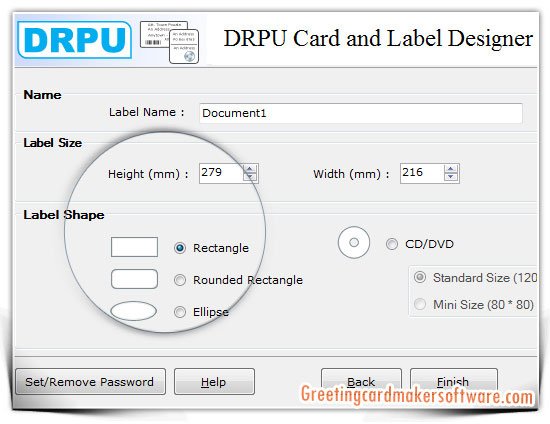Screen dimensions: 550x424
Task: Click the Finish button
Action: pyautogui.click(x=454, y=382)
